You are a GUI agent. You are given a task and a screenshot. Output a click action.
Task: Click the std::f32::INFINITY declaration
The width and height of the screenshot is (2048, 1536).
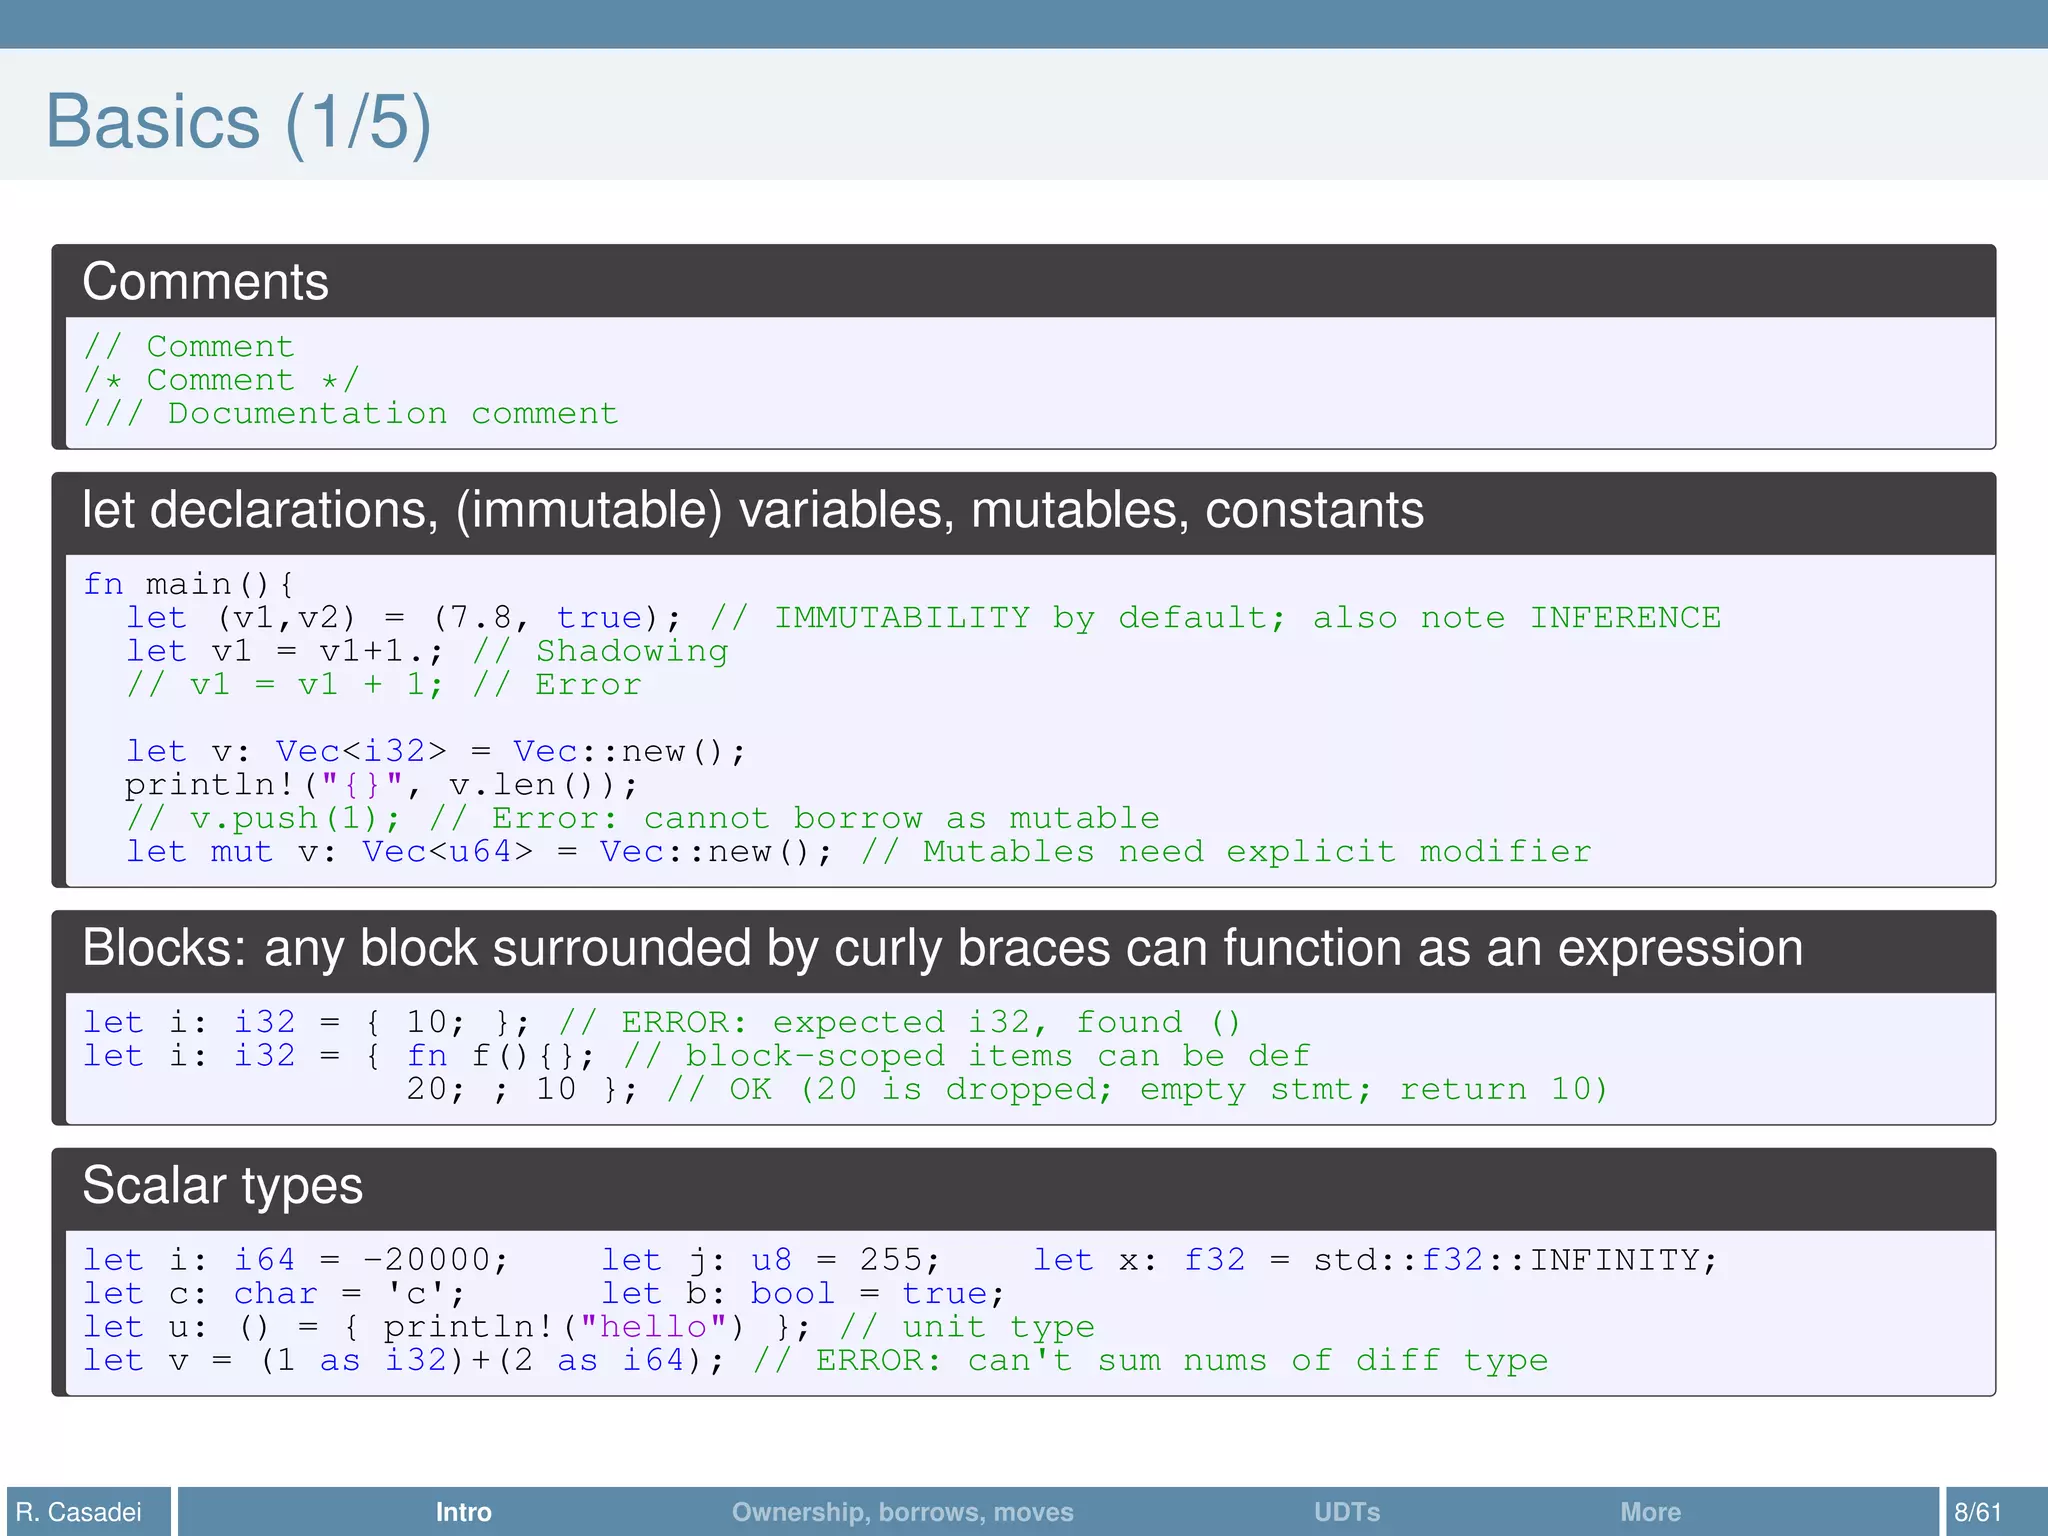pos(1374,1260)
